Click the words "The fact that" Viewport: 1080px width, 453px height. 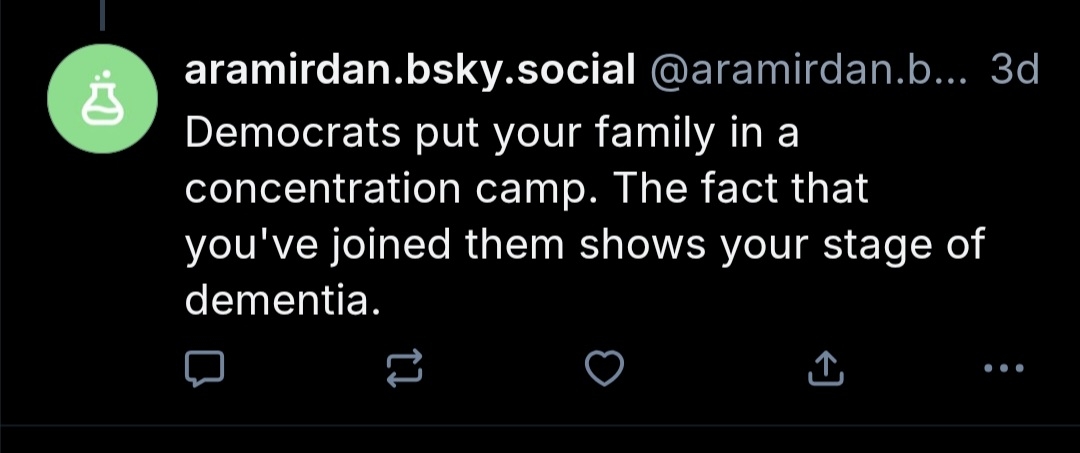click(x=742, y=189)
